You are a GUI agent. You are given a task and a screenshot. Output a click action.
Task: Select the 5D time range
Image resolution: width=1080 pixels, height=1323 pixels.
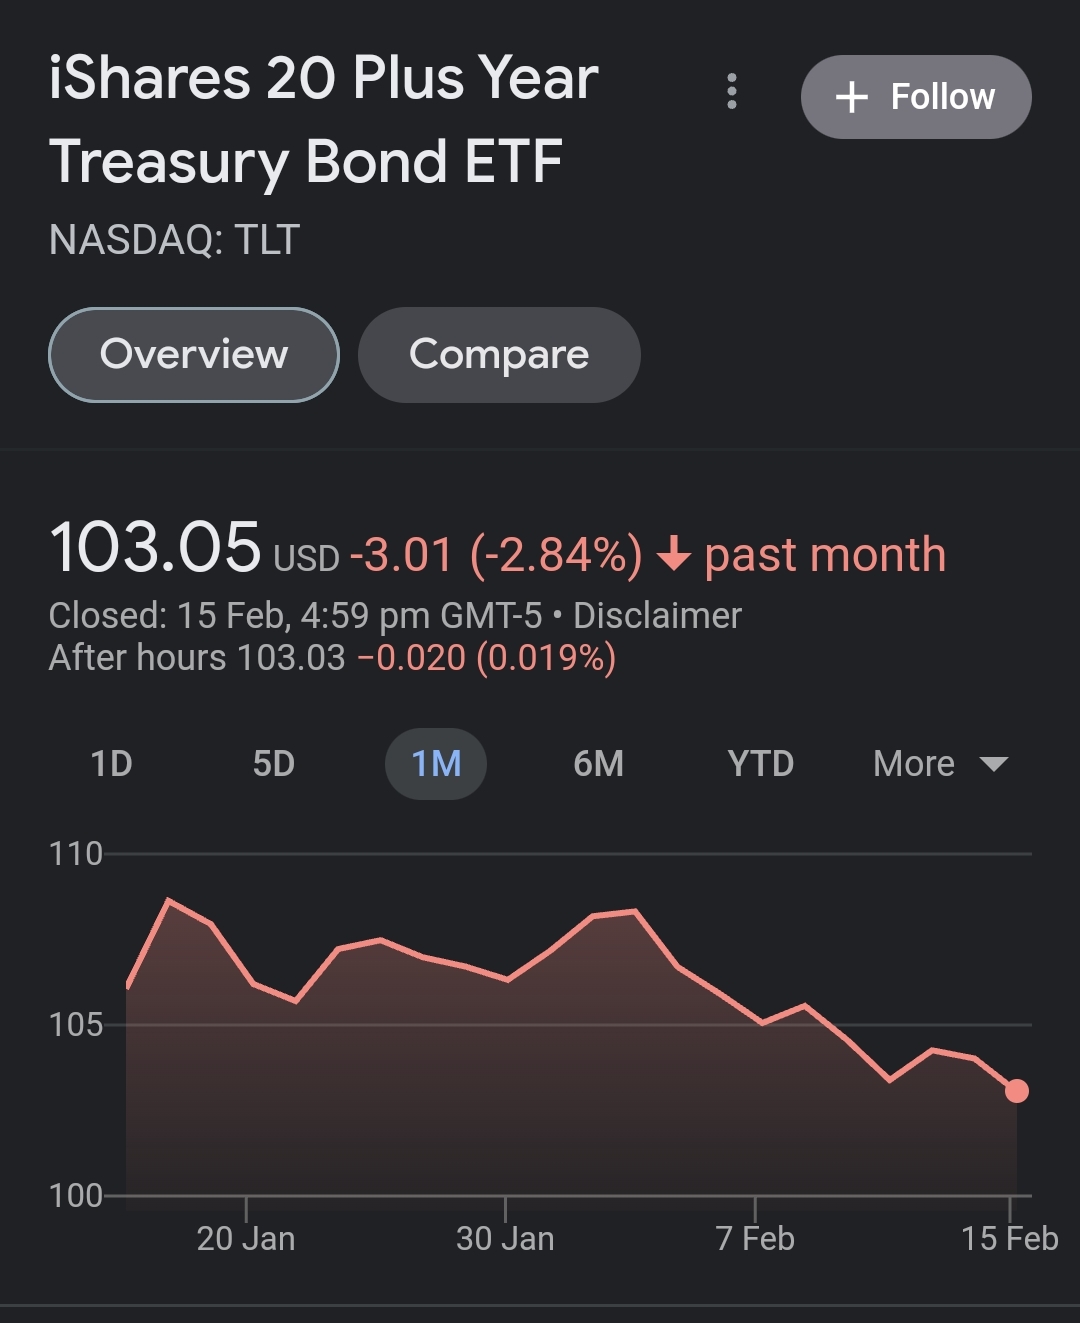tap(274, 764)
